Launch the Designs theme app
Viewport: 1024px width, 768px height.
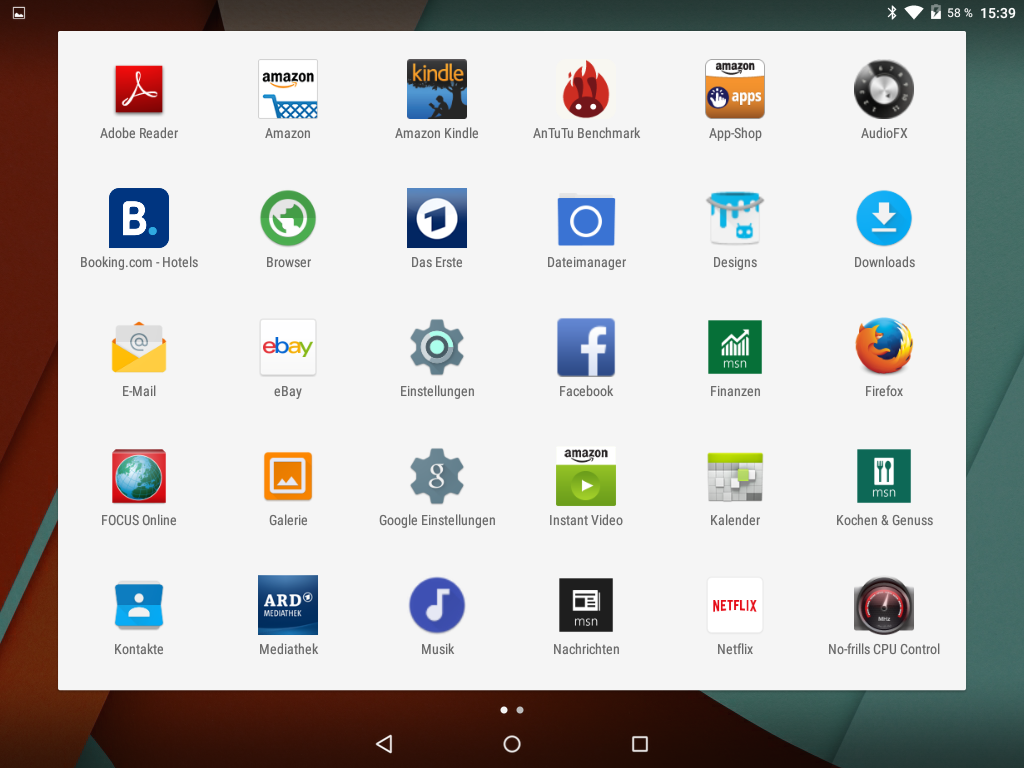[735, 218]
